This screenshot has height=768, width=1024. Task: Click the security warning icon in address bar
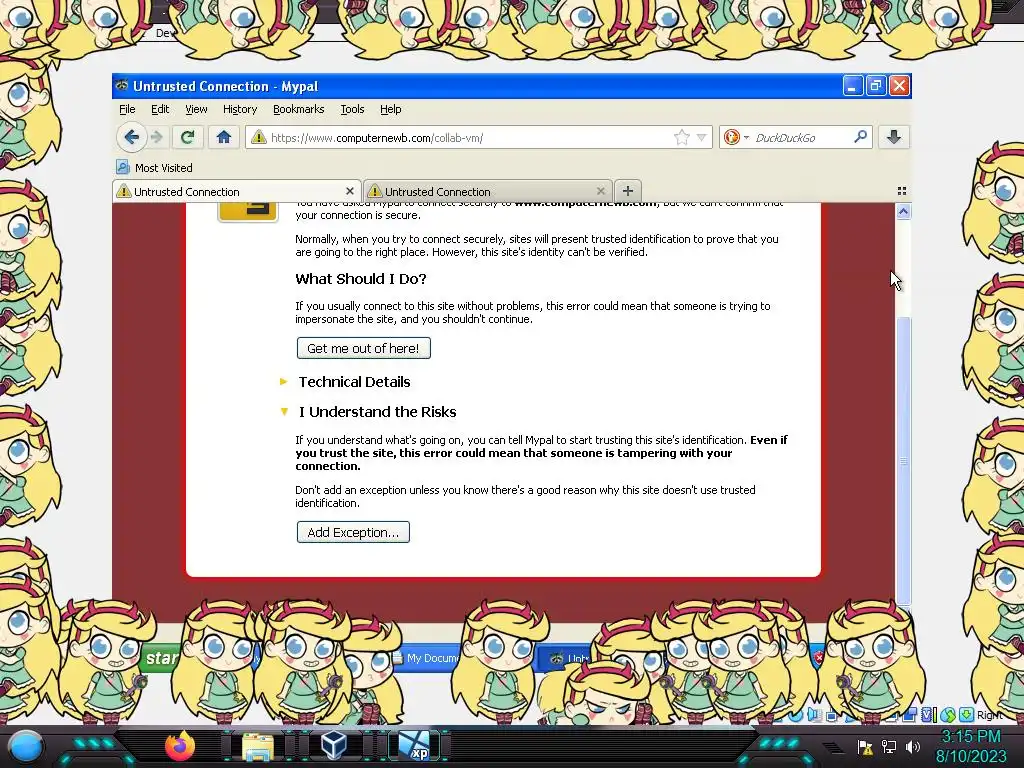pyautogui.click(x=259, y=137)
